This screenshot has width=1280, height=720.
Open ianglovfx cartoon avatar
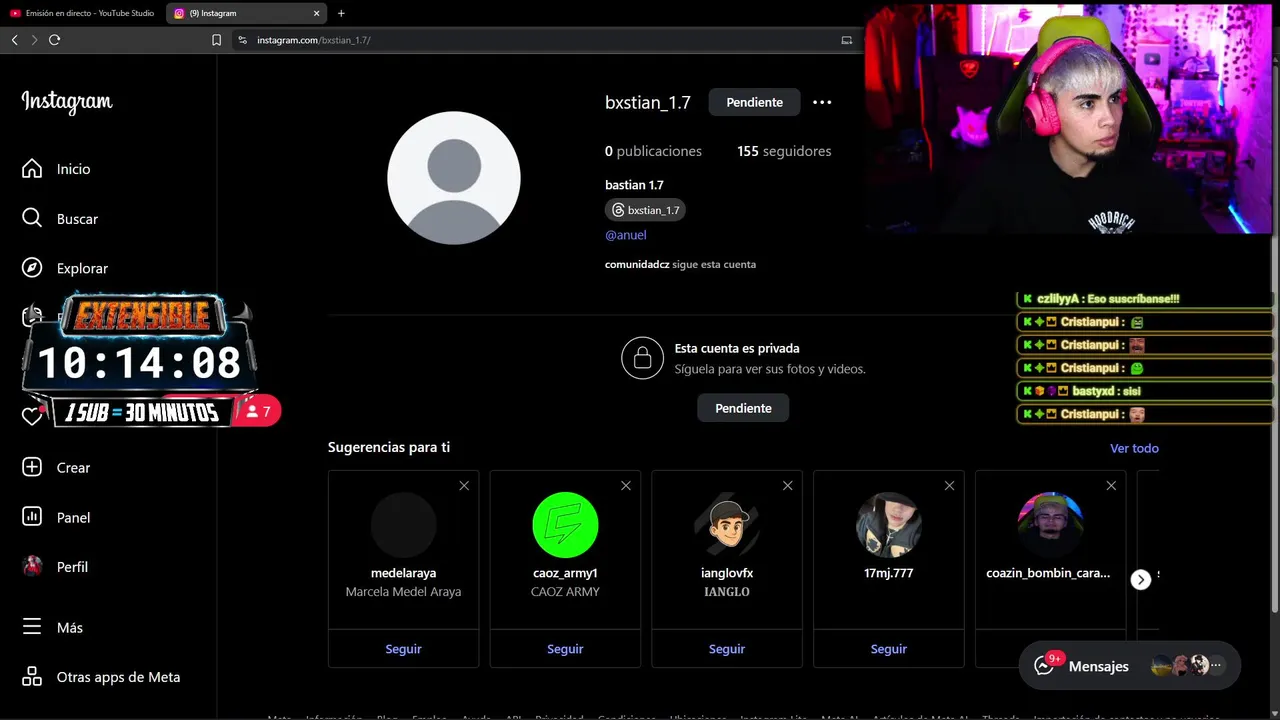coord(727,524)
